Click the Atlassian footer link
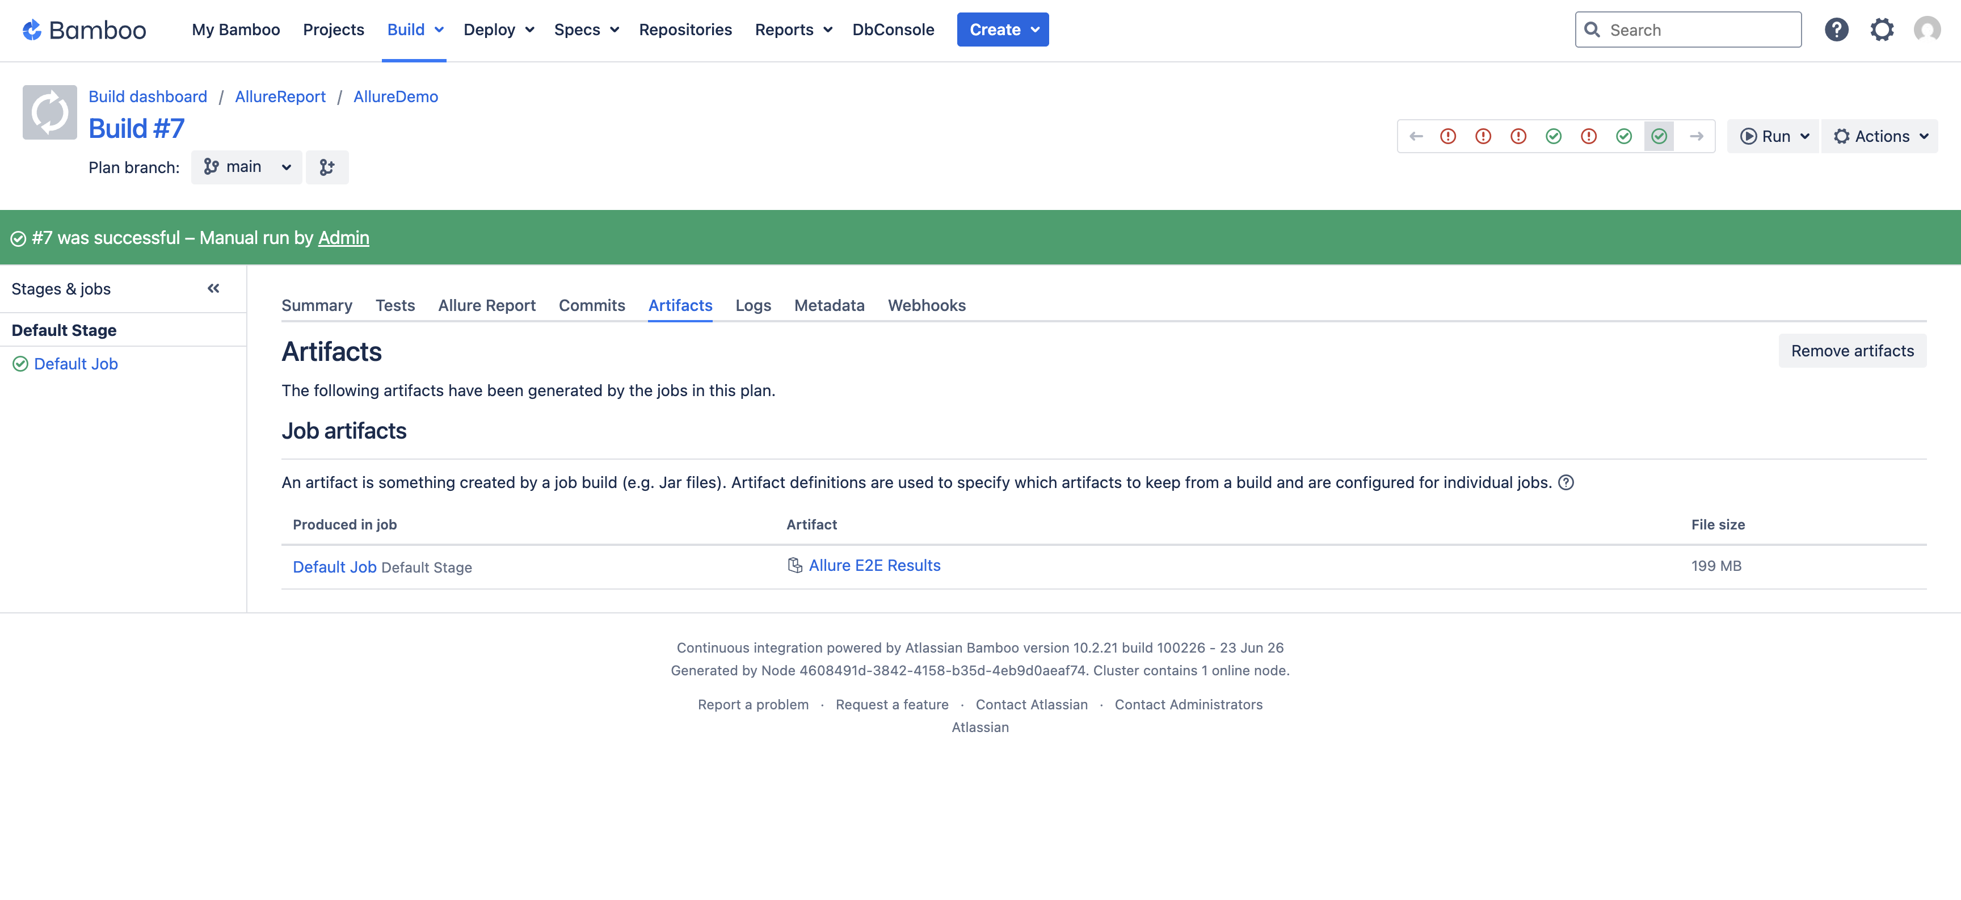This screenshot has height=900, width=1961. point(980,728)
